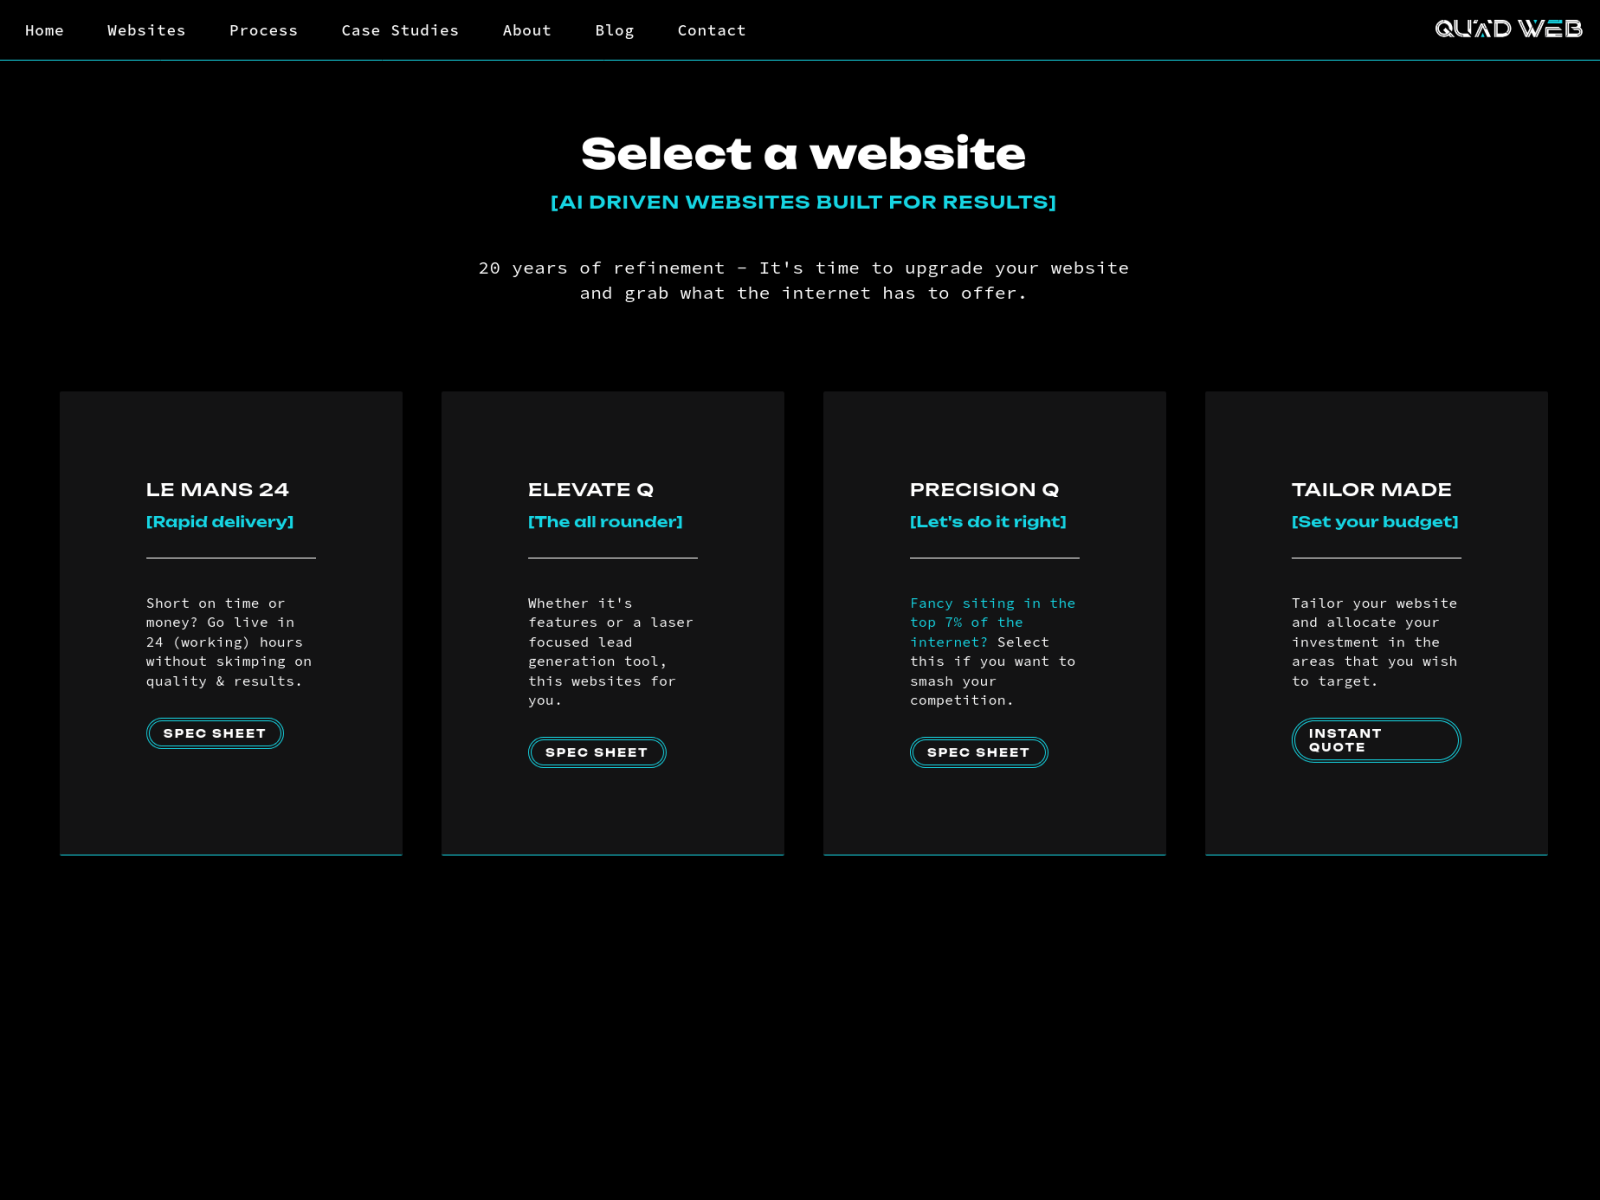The height and width of the screenshot is (1200, 1600).
Task: Open the Elevate Q Spec Sheet button
Action: click(x=597, y=752)
